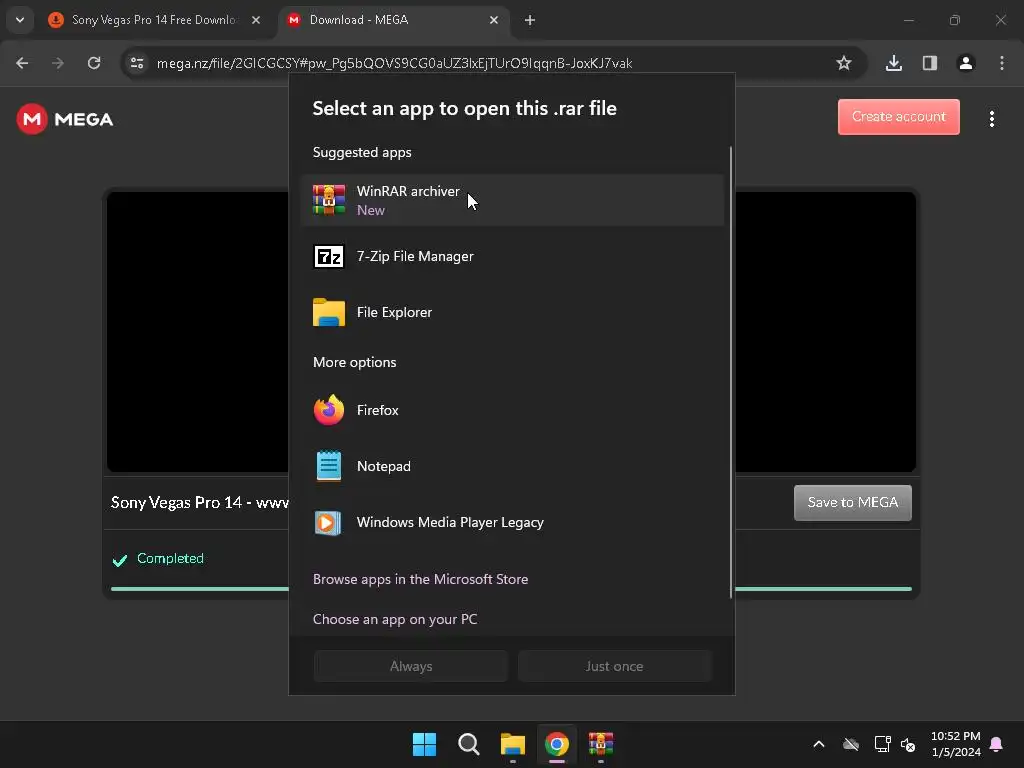1024x768 pixels.
Task: Select Windows Media Player Legacy
Action: [513, 522]
